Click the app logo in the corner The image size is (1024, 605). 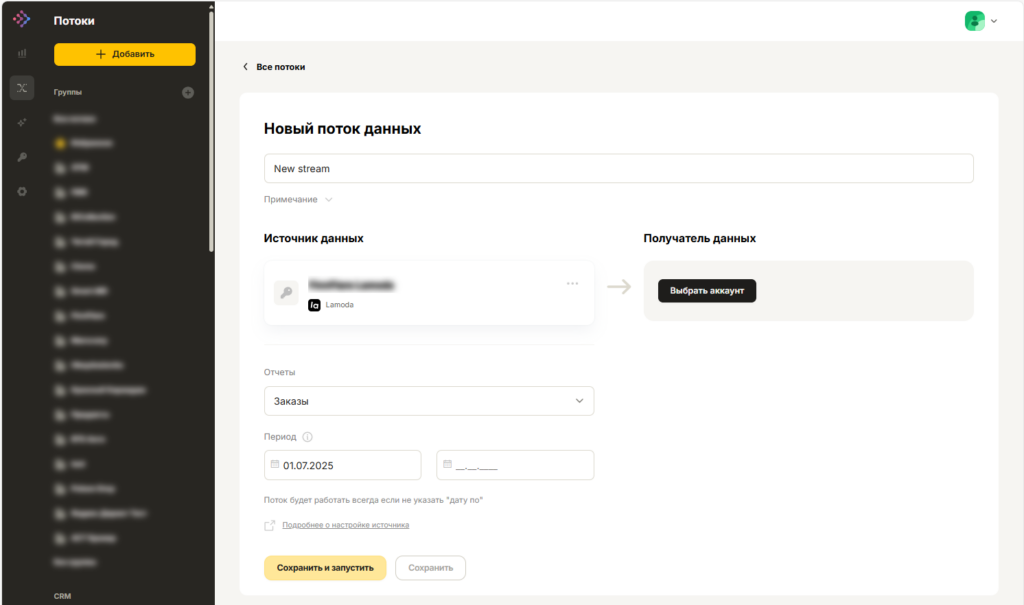tap(22, 19)
